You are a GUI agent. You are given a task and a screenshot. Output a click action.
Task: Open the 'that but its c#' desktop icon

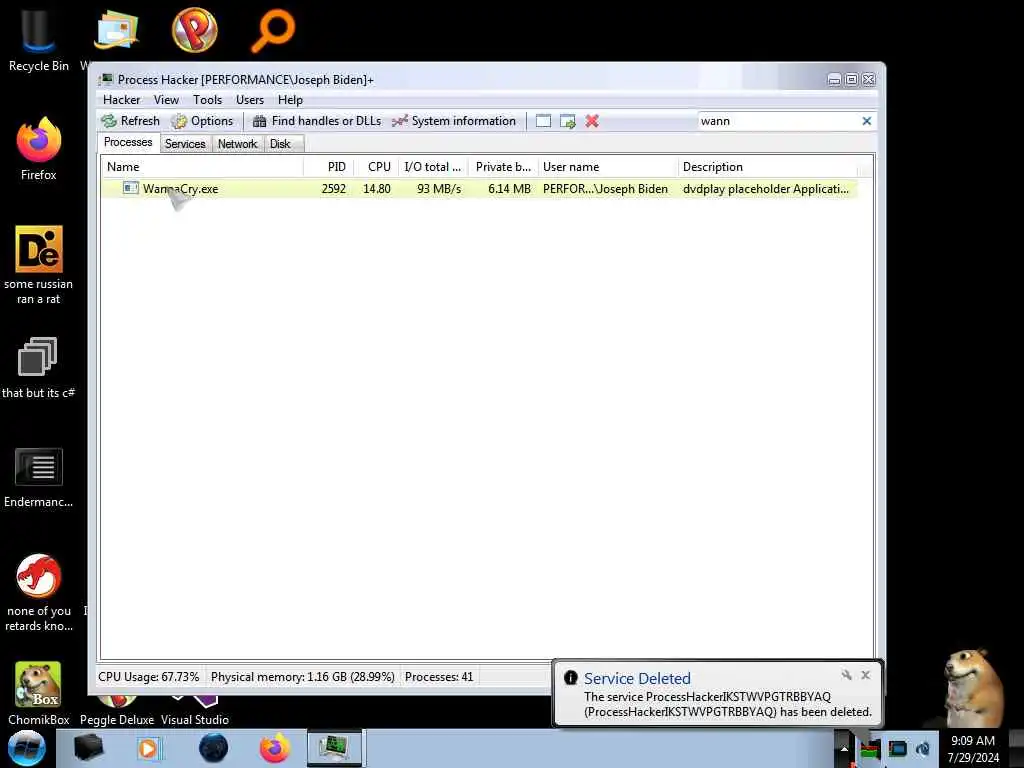(38, 367)
